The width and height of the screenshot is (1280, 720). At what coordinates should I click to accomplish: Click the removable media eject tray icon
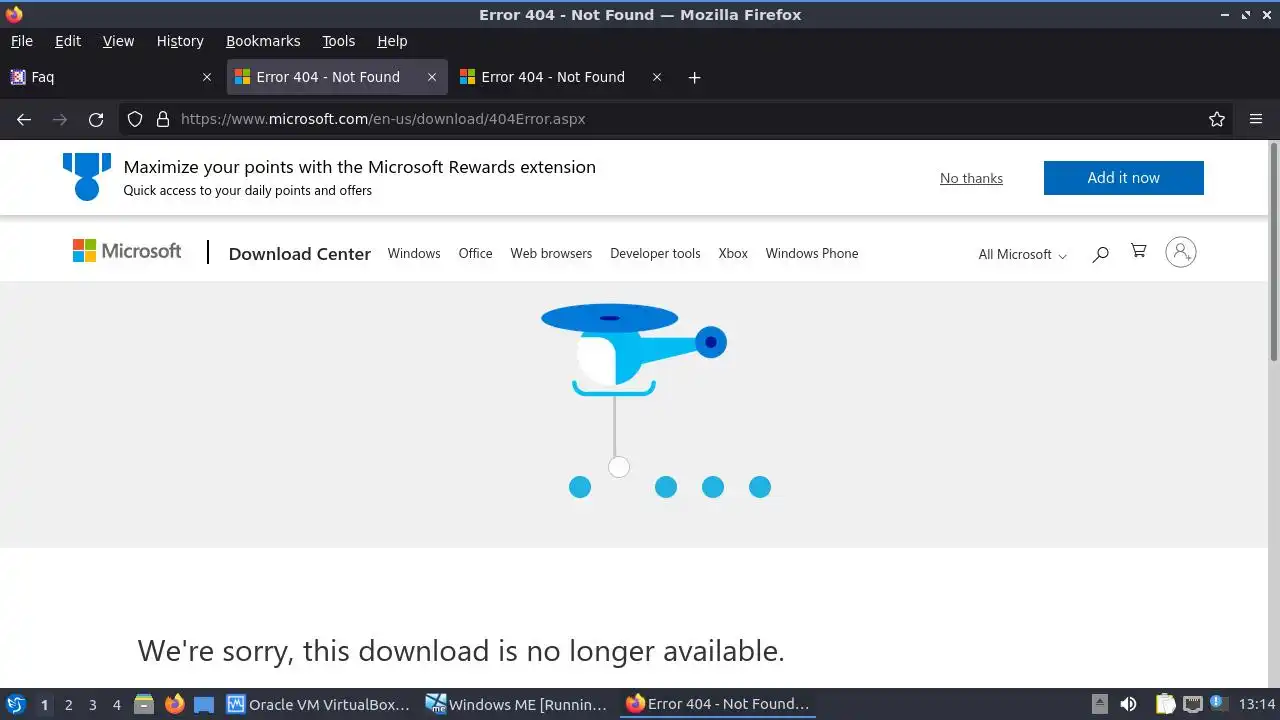pos(1099,704)
